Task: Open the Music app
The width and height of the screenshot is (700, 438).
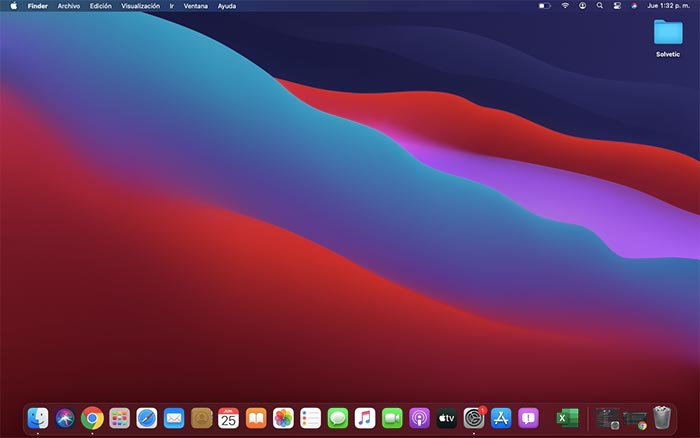Action: click(365, 418)
